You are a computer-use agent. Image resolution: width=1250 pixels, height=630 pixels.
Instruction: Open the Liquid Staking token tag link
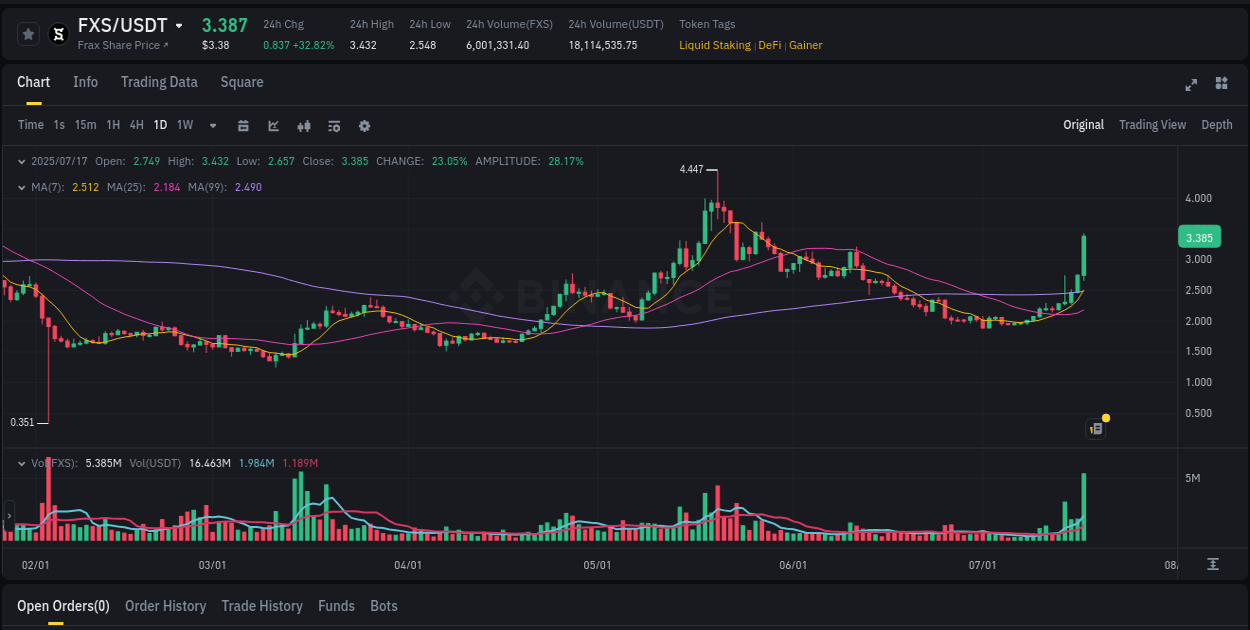click(x=713, y=45)
